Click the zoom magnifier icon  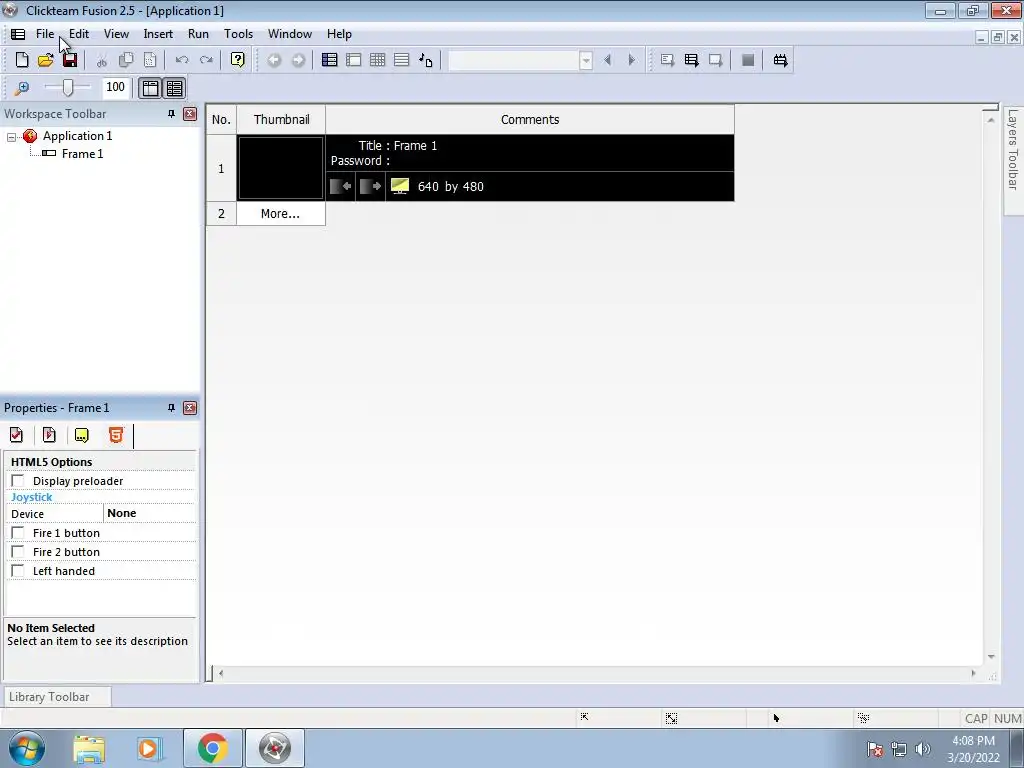pos(22,88)
